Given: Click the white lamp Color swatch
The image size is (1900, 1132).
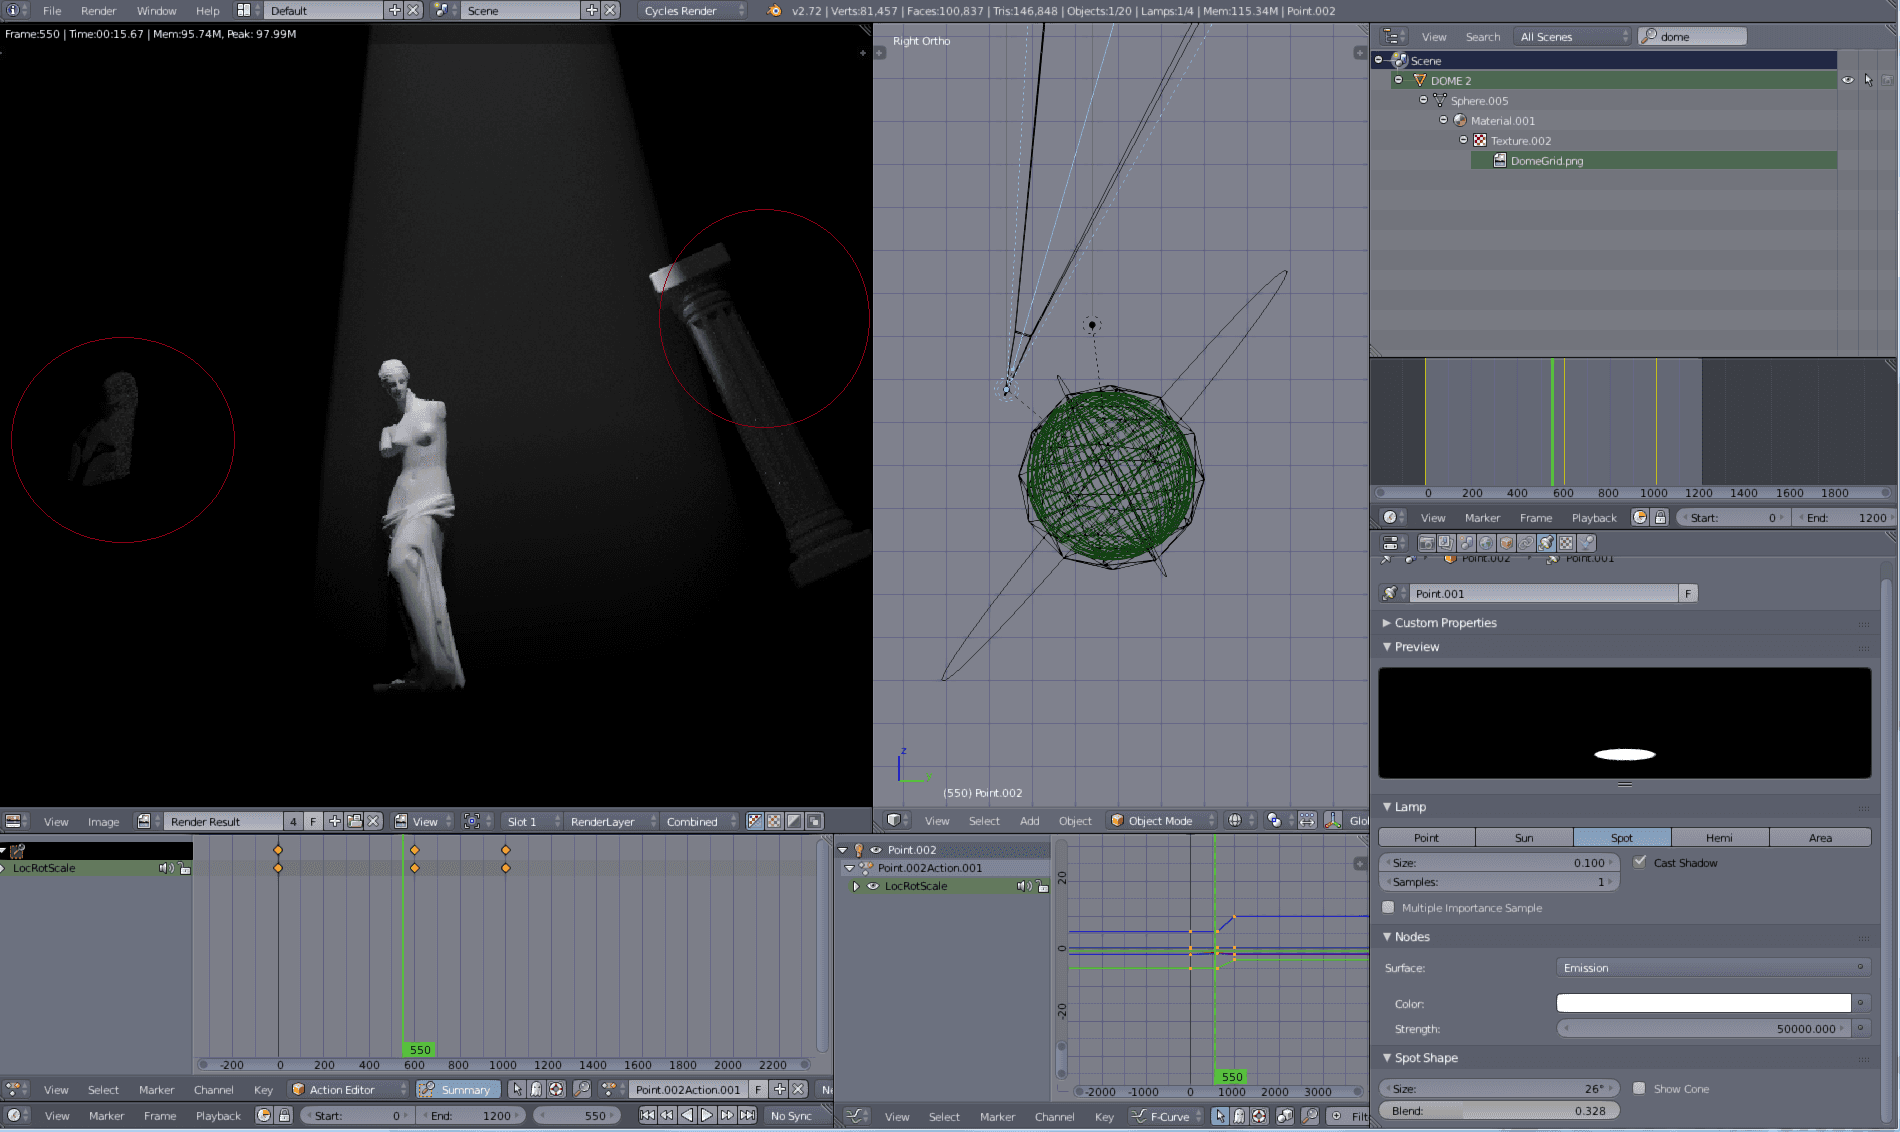Looking at the screenshot, I should pyautogui.click(x=1703, y=1003).
